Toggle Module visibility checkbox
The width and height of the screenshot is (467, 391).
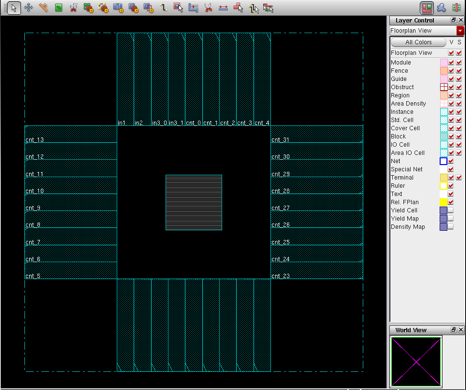[x=451, y=62]
